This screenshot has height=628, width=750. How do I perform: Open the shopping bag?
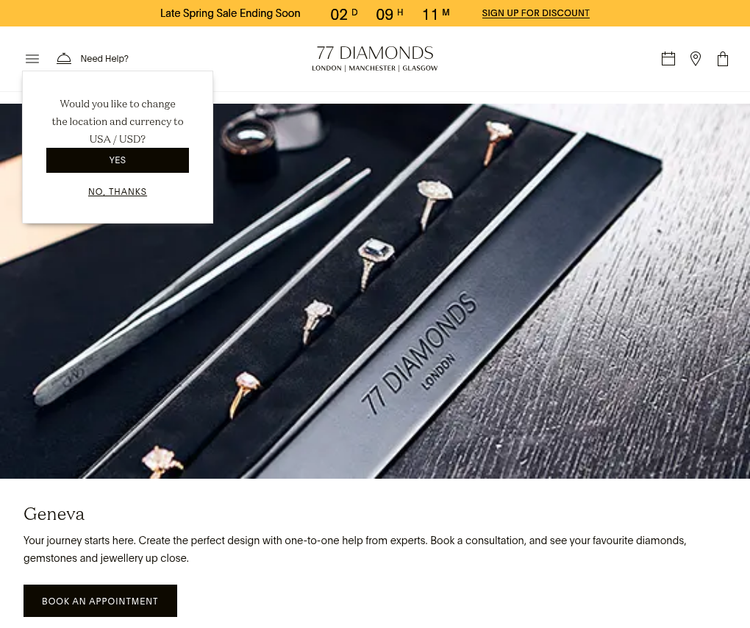tap(722, 59)
